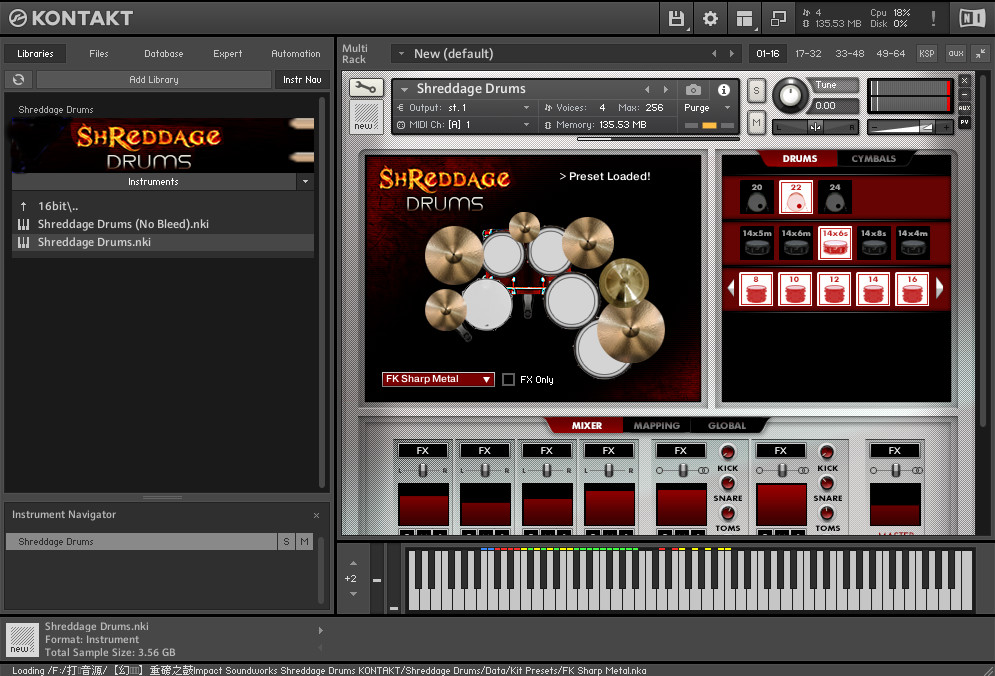Select rack page 17-32
Screen dimensions: 995x676
pyautogui.click(x=808, y=53)
